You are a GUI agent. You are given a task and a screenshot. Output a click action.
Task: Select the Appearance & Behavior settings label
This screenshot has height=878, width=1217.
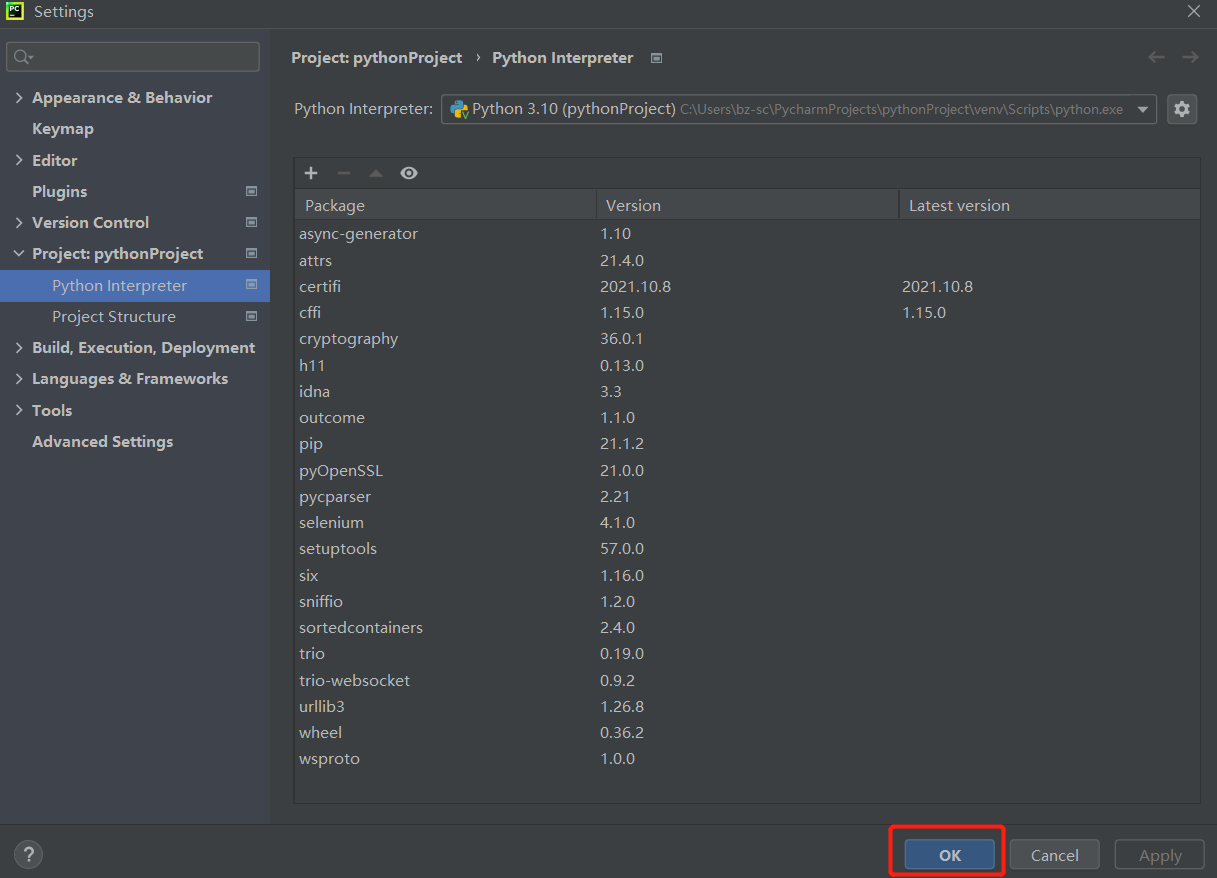pos(122,97)
